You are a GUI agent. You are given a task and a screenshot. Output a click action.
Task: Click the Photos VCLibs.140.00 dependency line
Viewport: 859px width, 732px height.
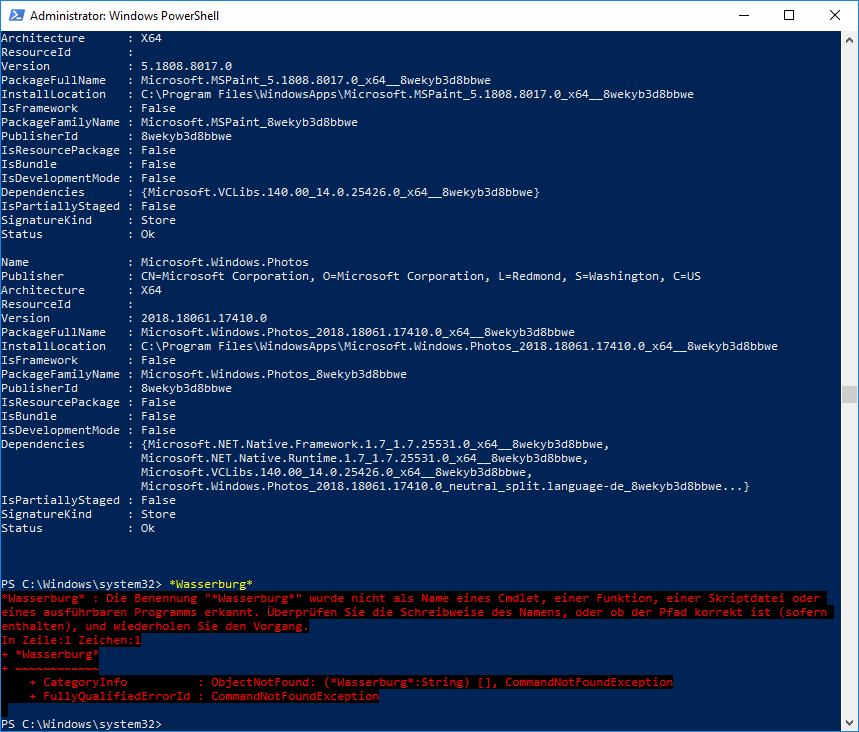(x=336, y=472)
